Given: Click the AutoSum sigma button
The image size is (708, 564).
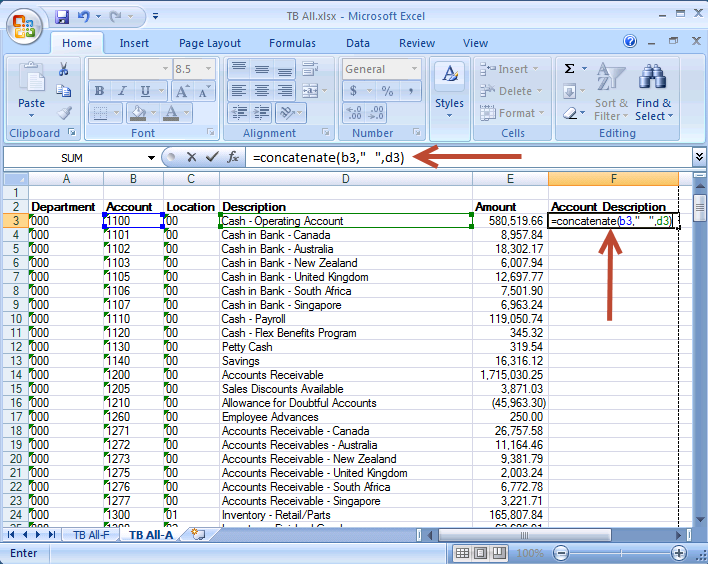Looking at the screenshot, I should coord(570,69).
